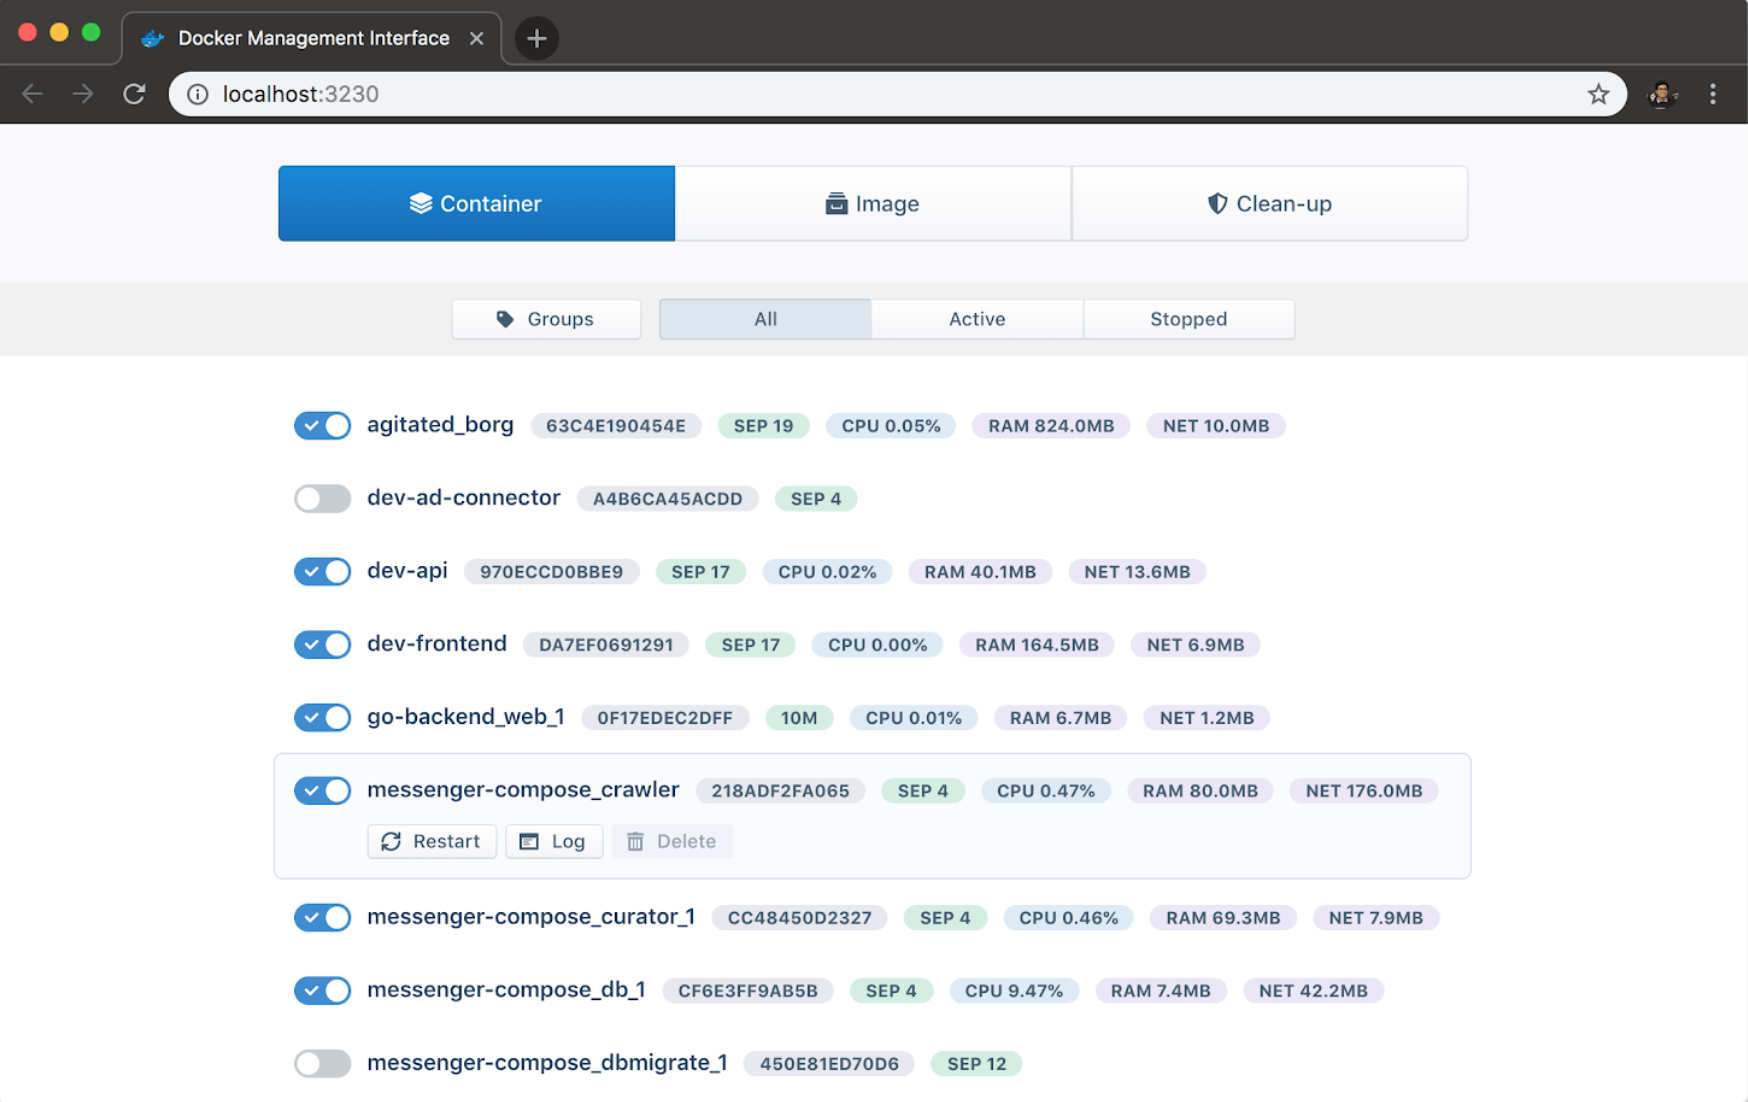This screenshot has width=1748, height=1102.
Task: Toggle off messenger-compose_db_1 container
Action: [322, 990]
